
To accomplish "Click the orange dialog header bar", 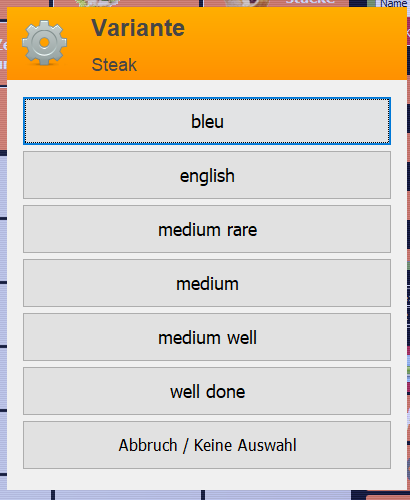I will pos(207,44).
